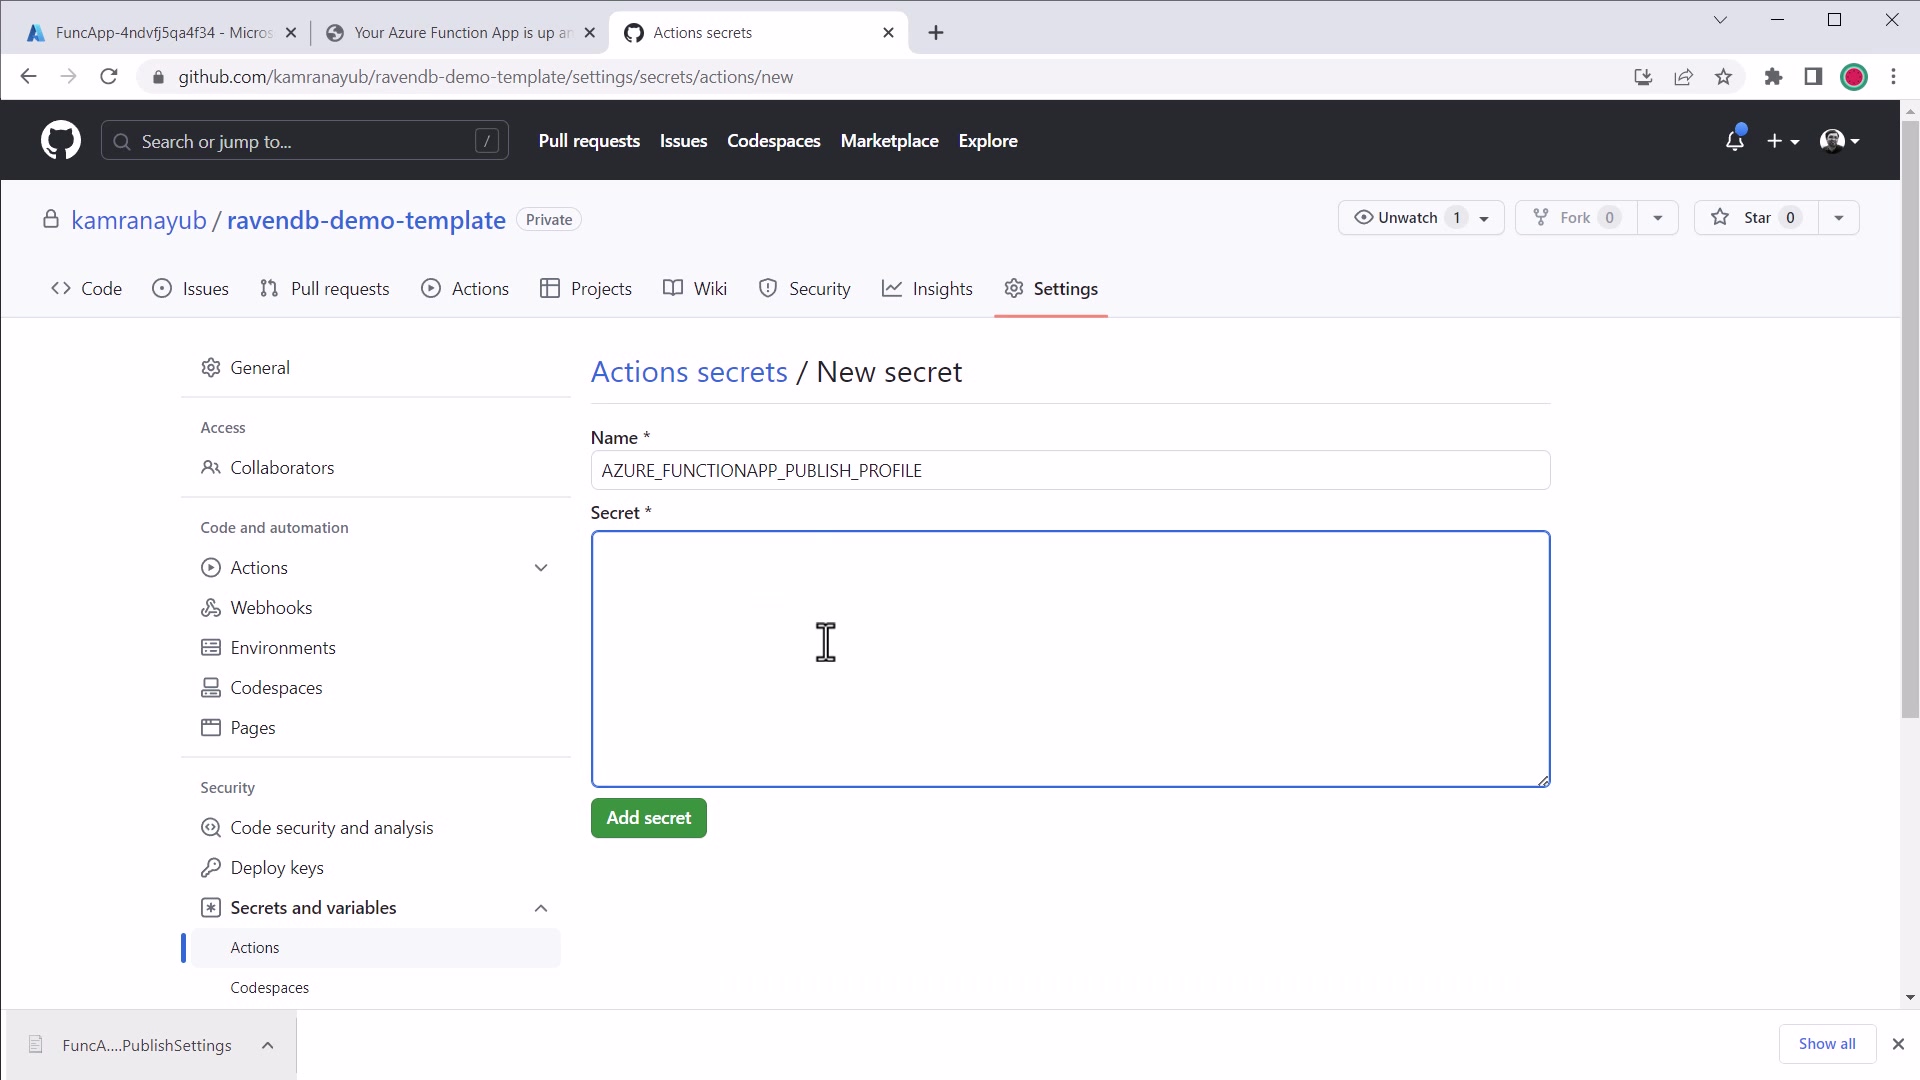The image size is (1920, 1080).
Task: Open kamranayub profile link
Action: tap(139, 220)
